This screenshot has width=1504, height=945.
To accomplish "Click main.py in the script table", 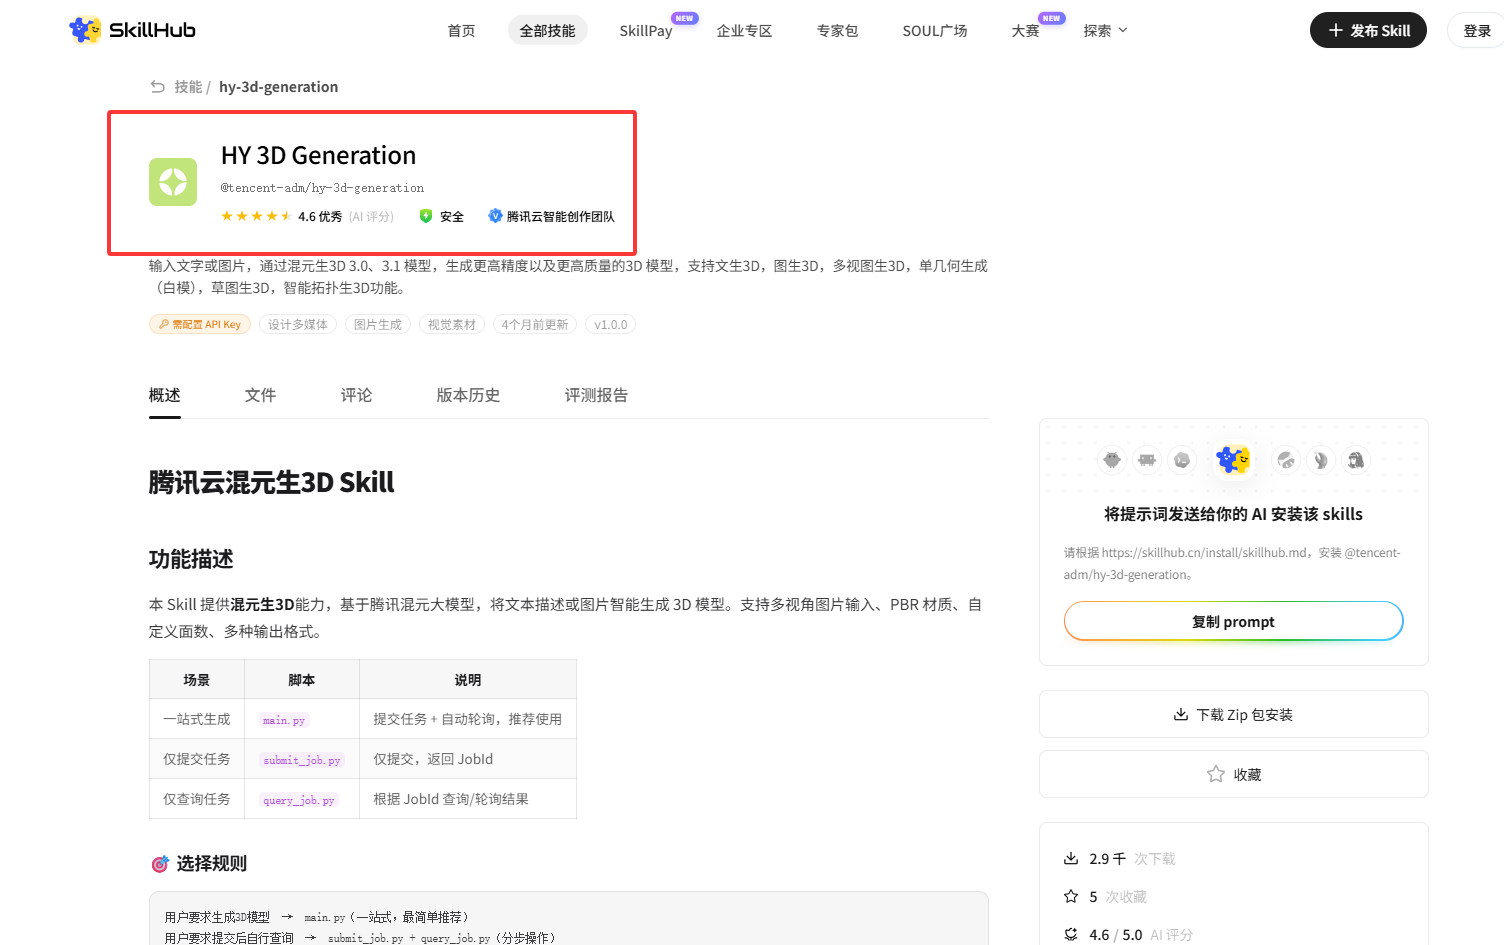I will 284,720.
